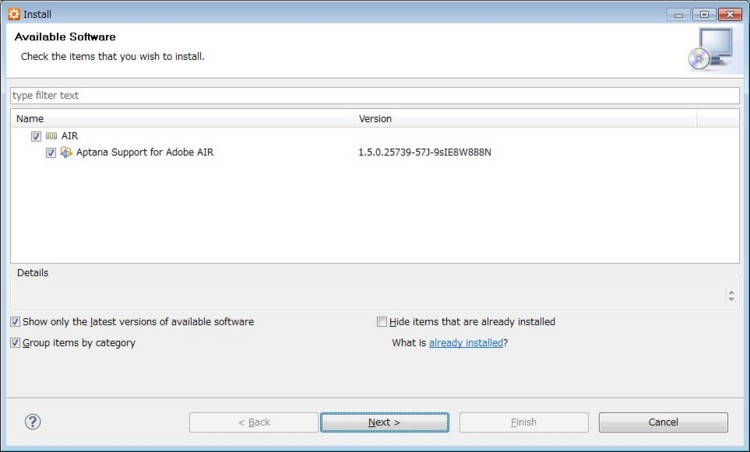Click the type filter text field
Screen dimensions: 750x452
pos(375,95)
